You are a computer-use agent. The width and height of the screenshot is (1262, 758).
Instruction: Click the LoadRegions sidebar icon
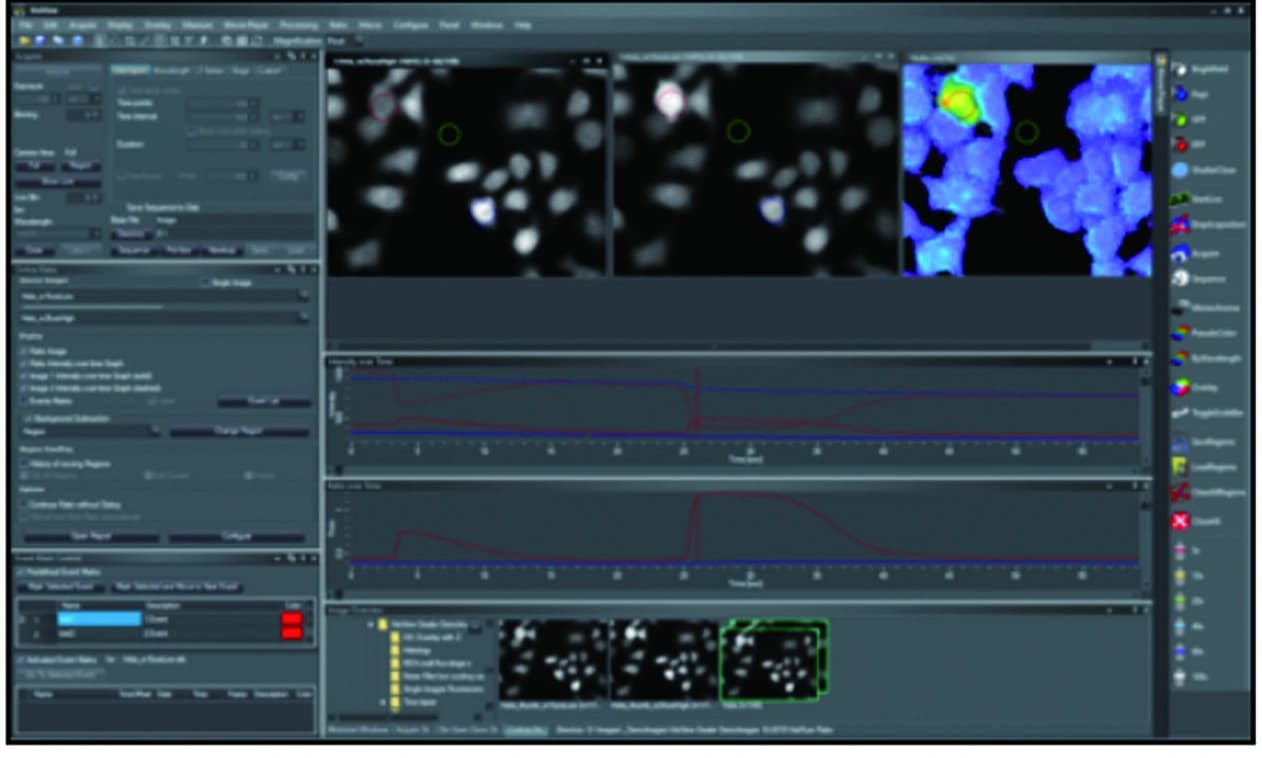1181,467
